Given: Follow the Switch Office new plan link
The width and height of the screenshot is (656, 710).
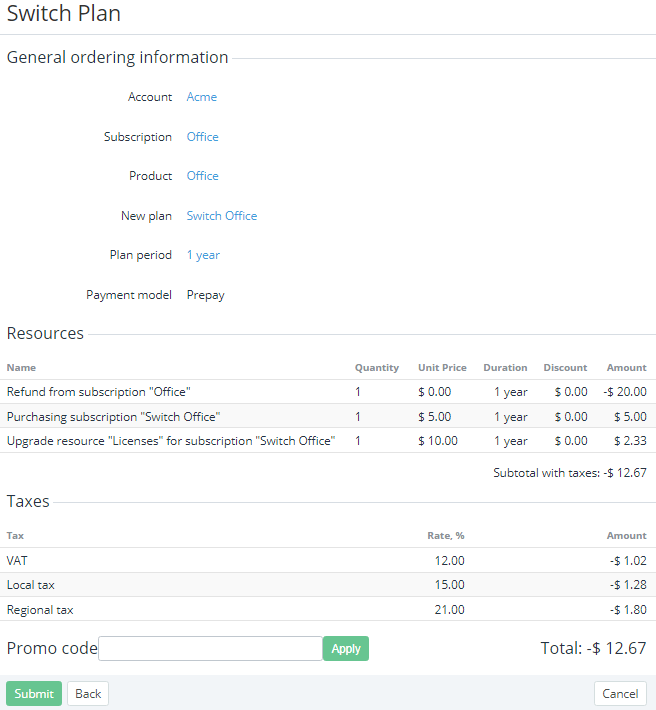Looking at the screenshot, I should (221, 216).
